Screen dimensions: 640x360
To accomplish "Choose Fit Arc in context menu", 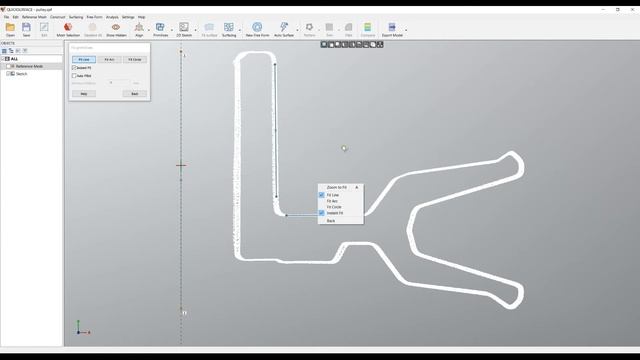I will coord(341,201).
